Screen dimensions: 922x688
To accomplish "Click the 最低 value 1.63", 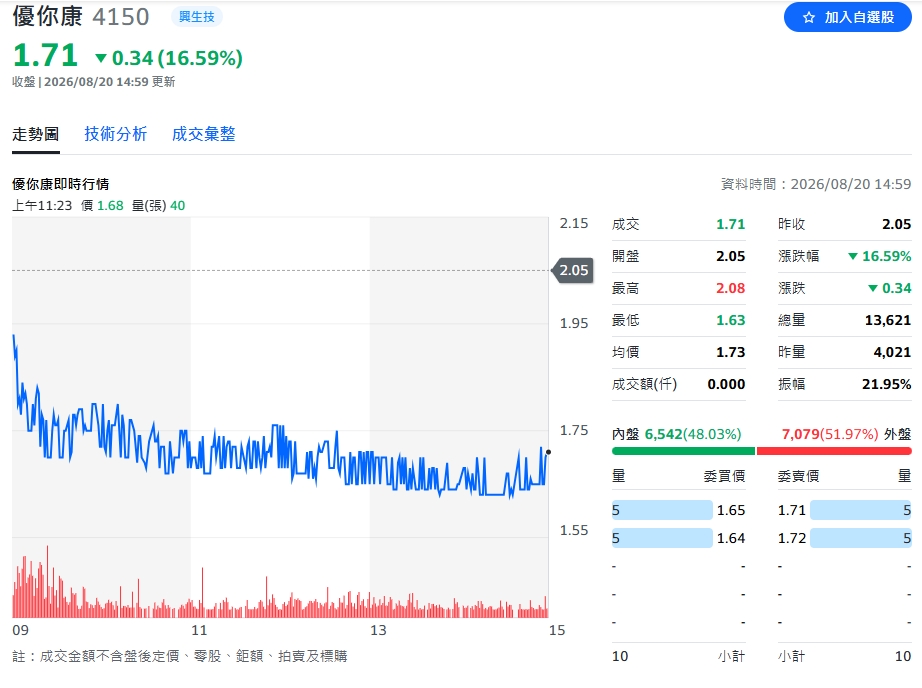I will [x=730, y=320].
